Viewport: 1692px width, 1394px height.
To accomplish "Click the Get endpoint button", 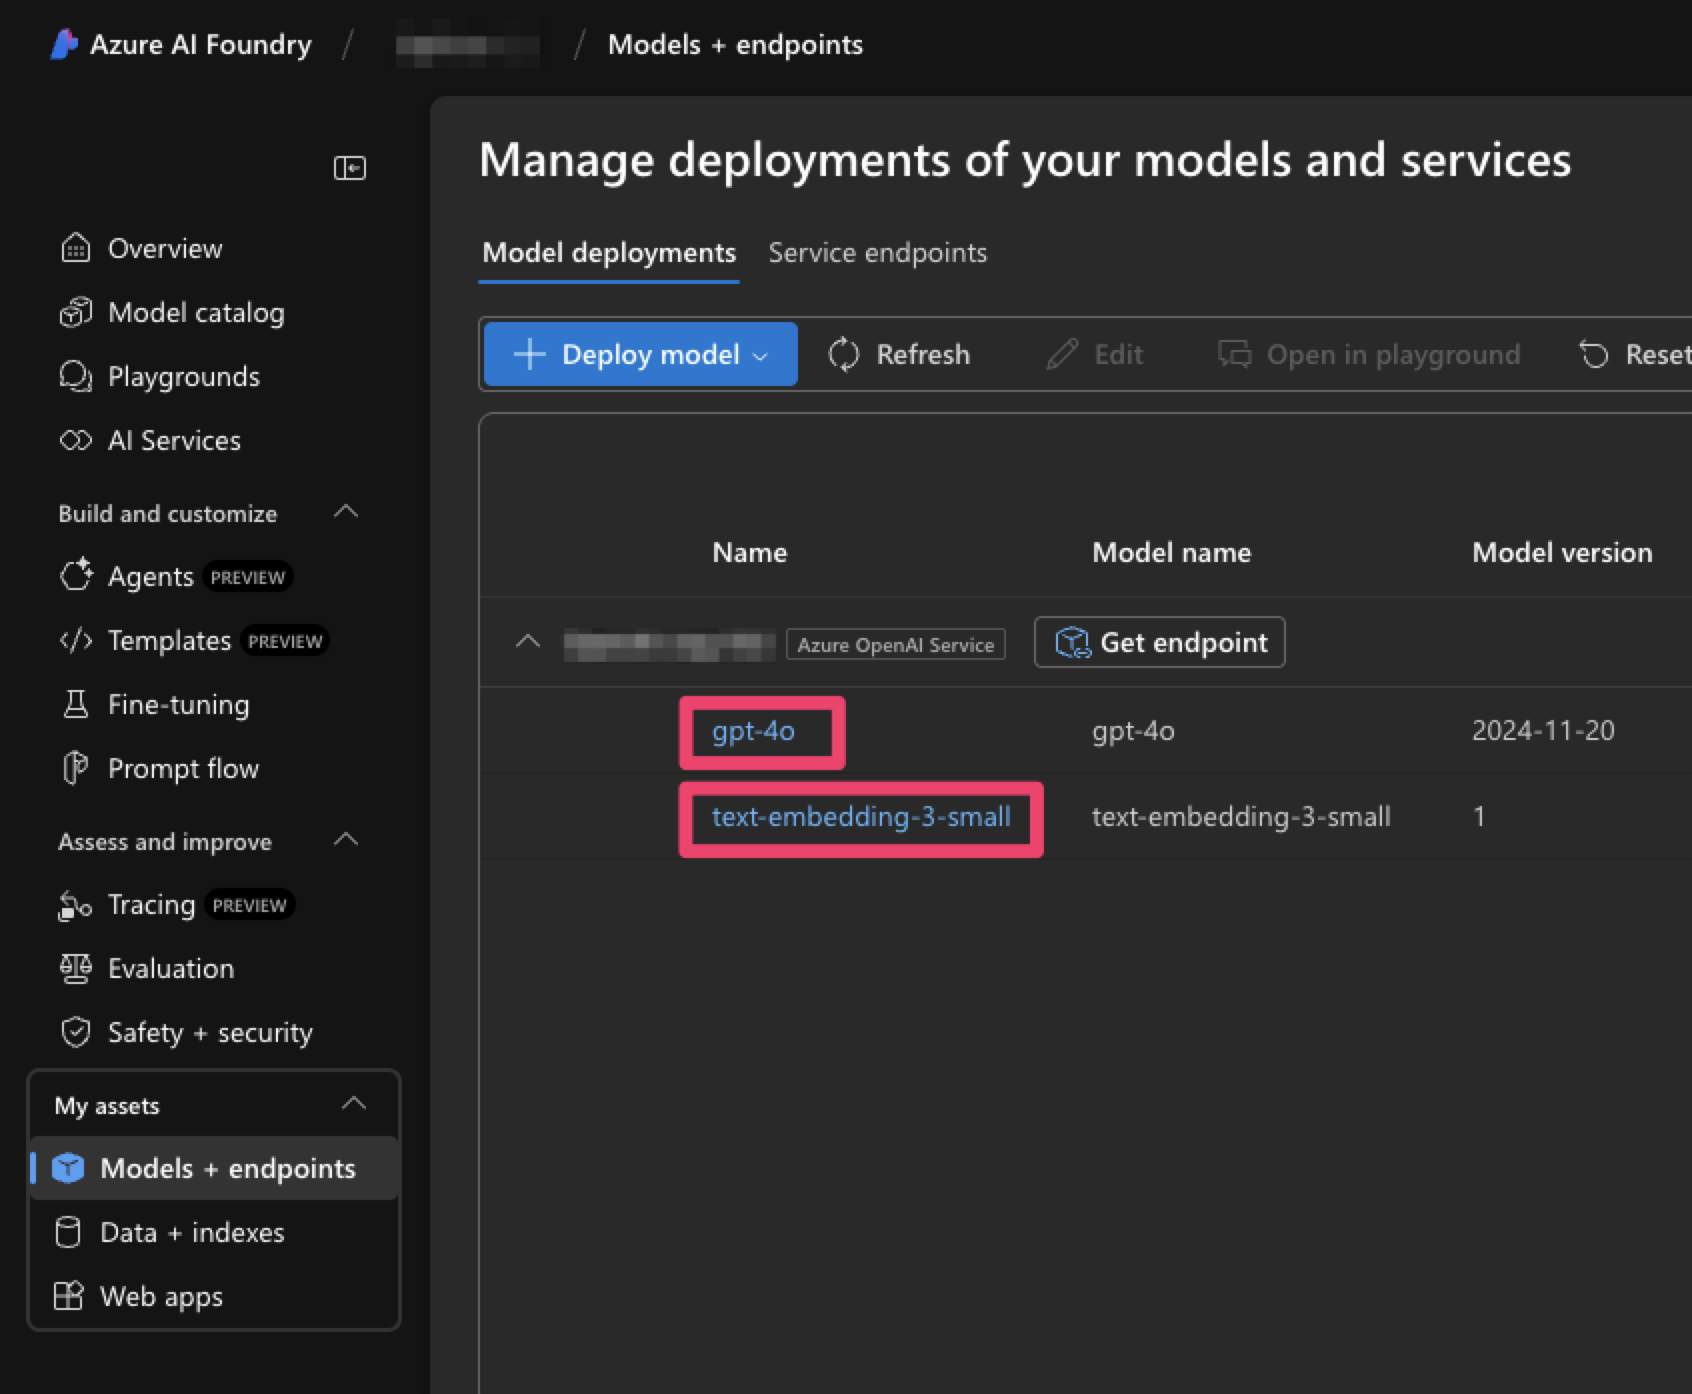I will (x=1160, y=642).
